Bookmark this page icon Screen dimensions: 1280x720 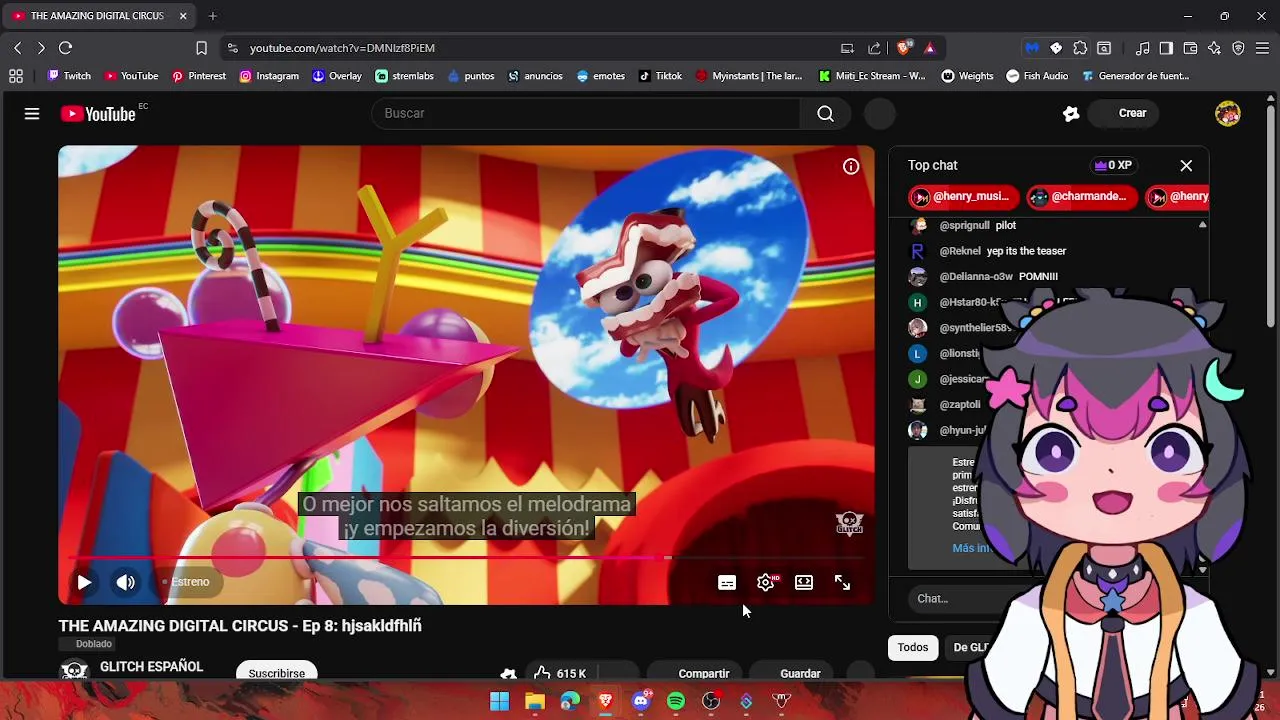point(201,48)
